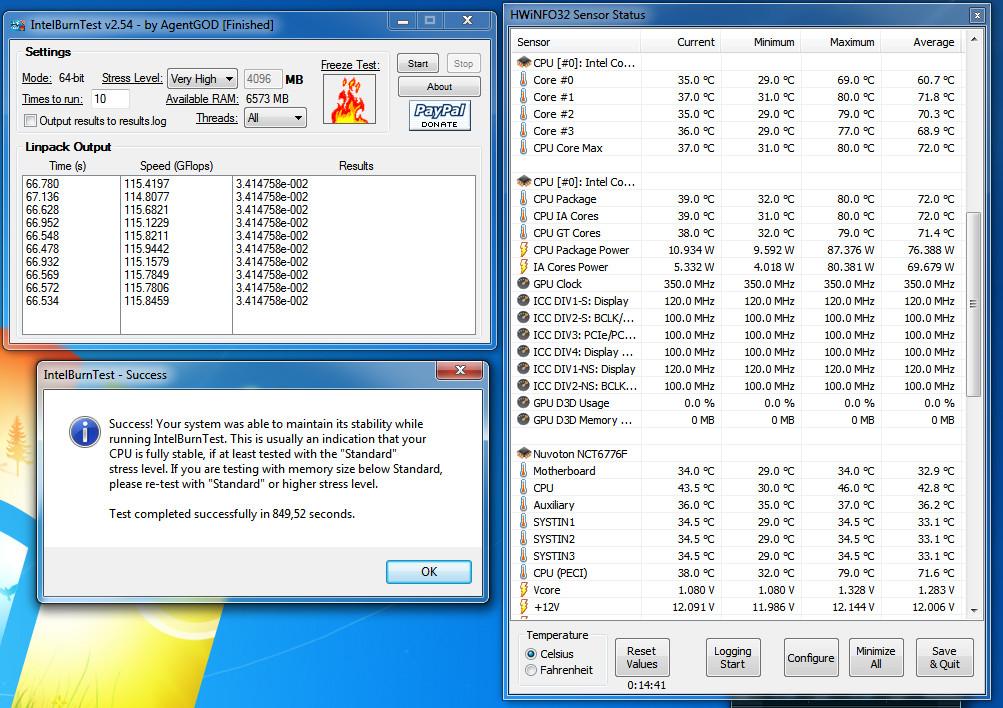This screenshot has width=1003, height=708.
Task: Click the thermometer icon next to Core #1
Action: pos(523,97)
